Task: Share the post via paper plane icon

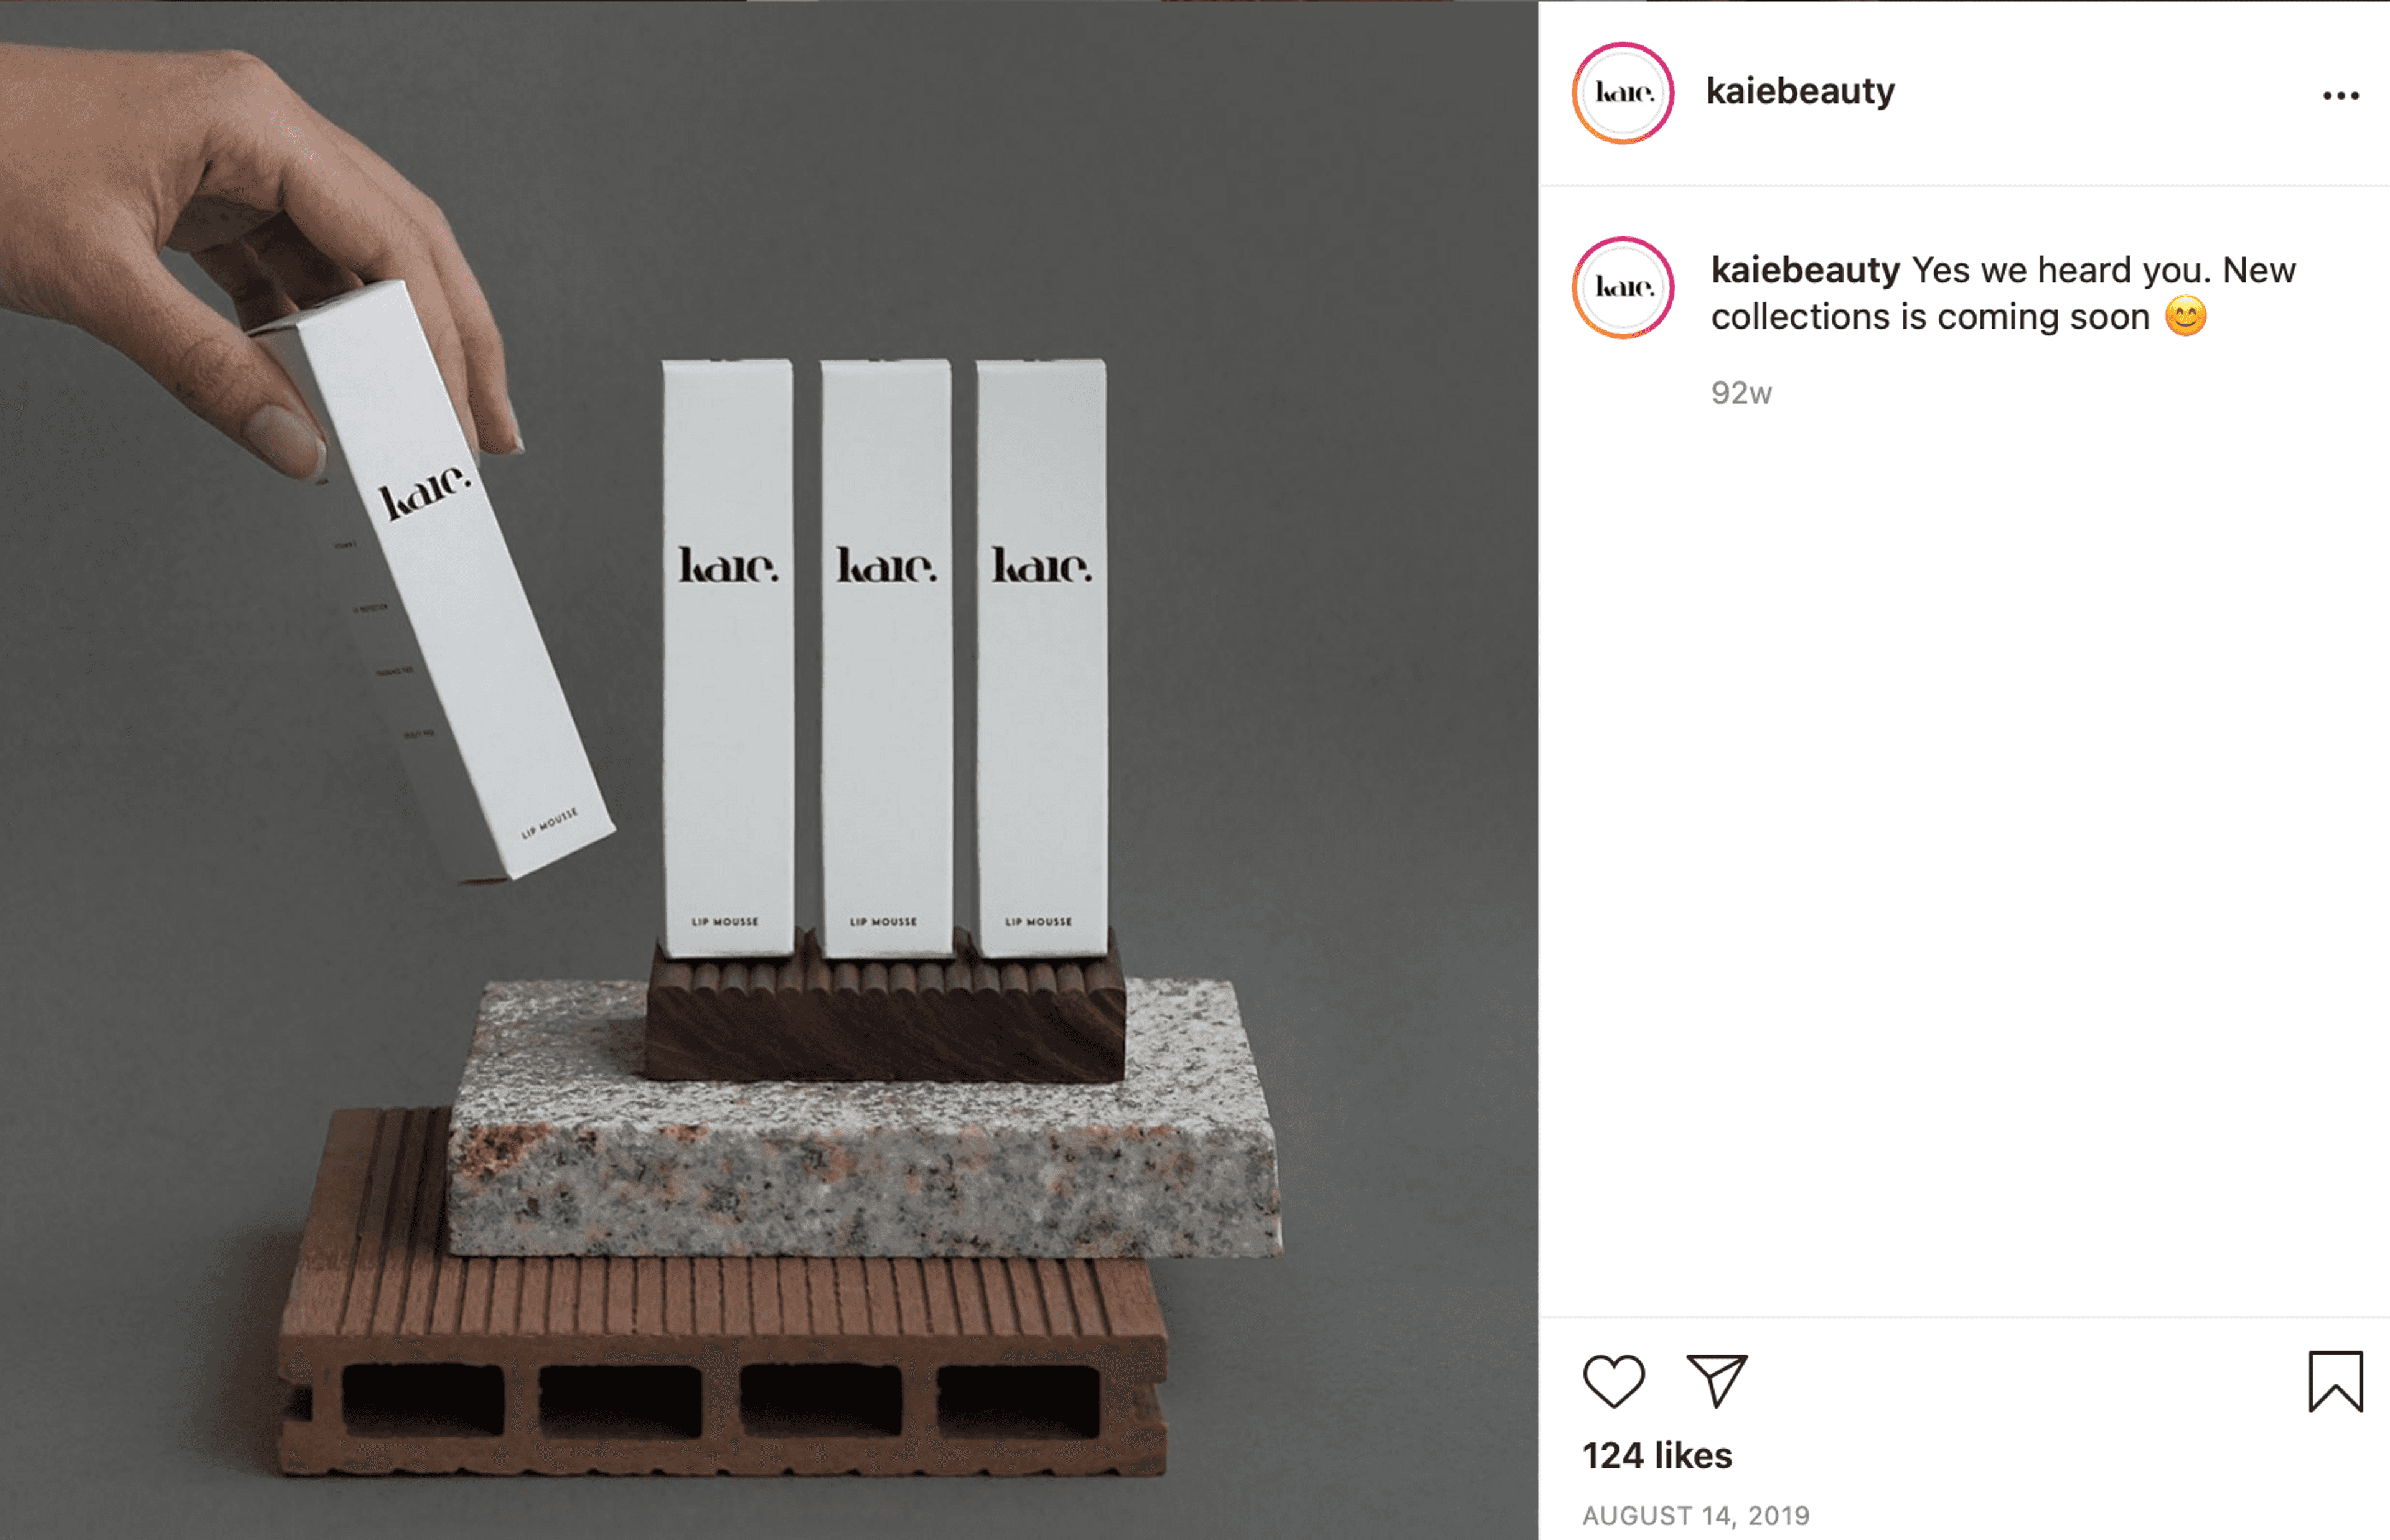Action: tap(1717, 1381)
